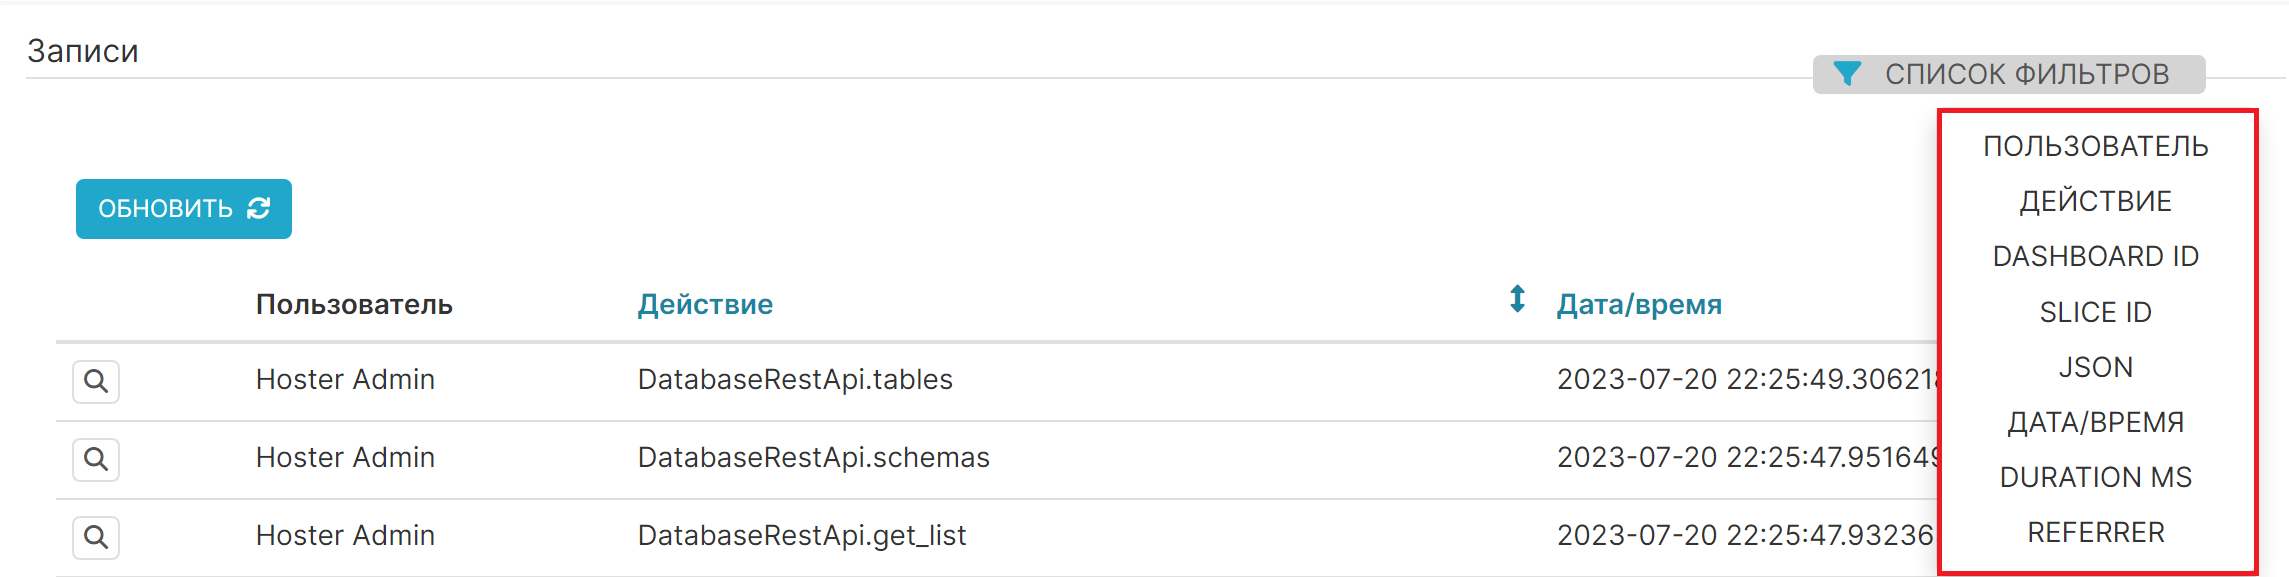Open details magnifier for DatabaseRestApi.get_list row
Viewport: 2289px width, 577px height.
(96, 537)
